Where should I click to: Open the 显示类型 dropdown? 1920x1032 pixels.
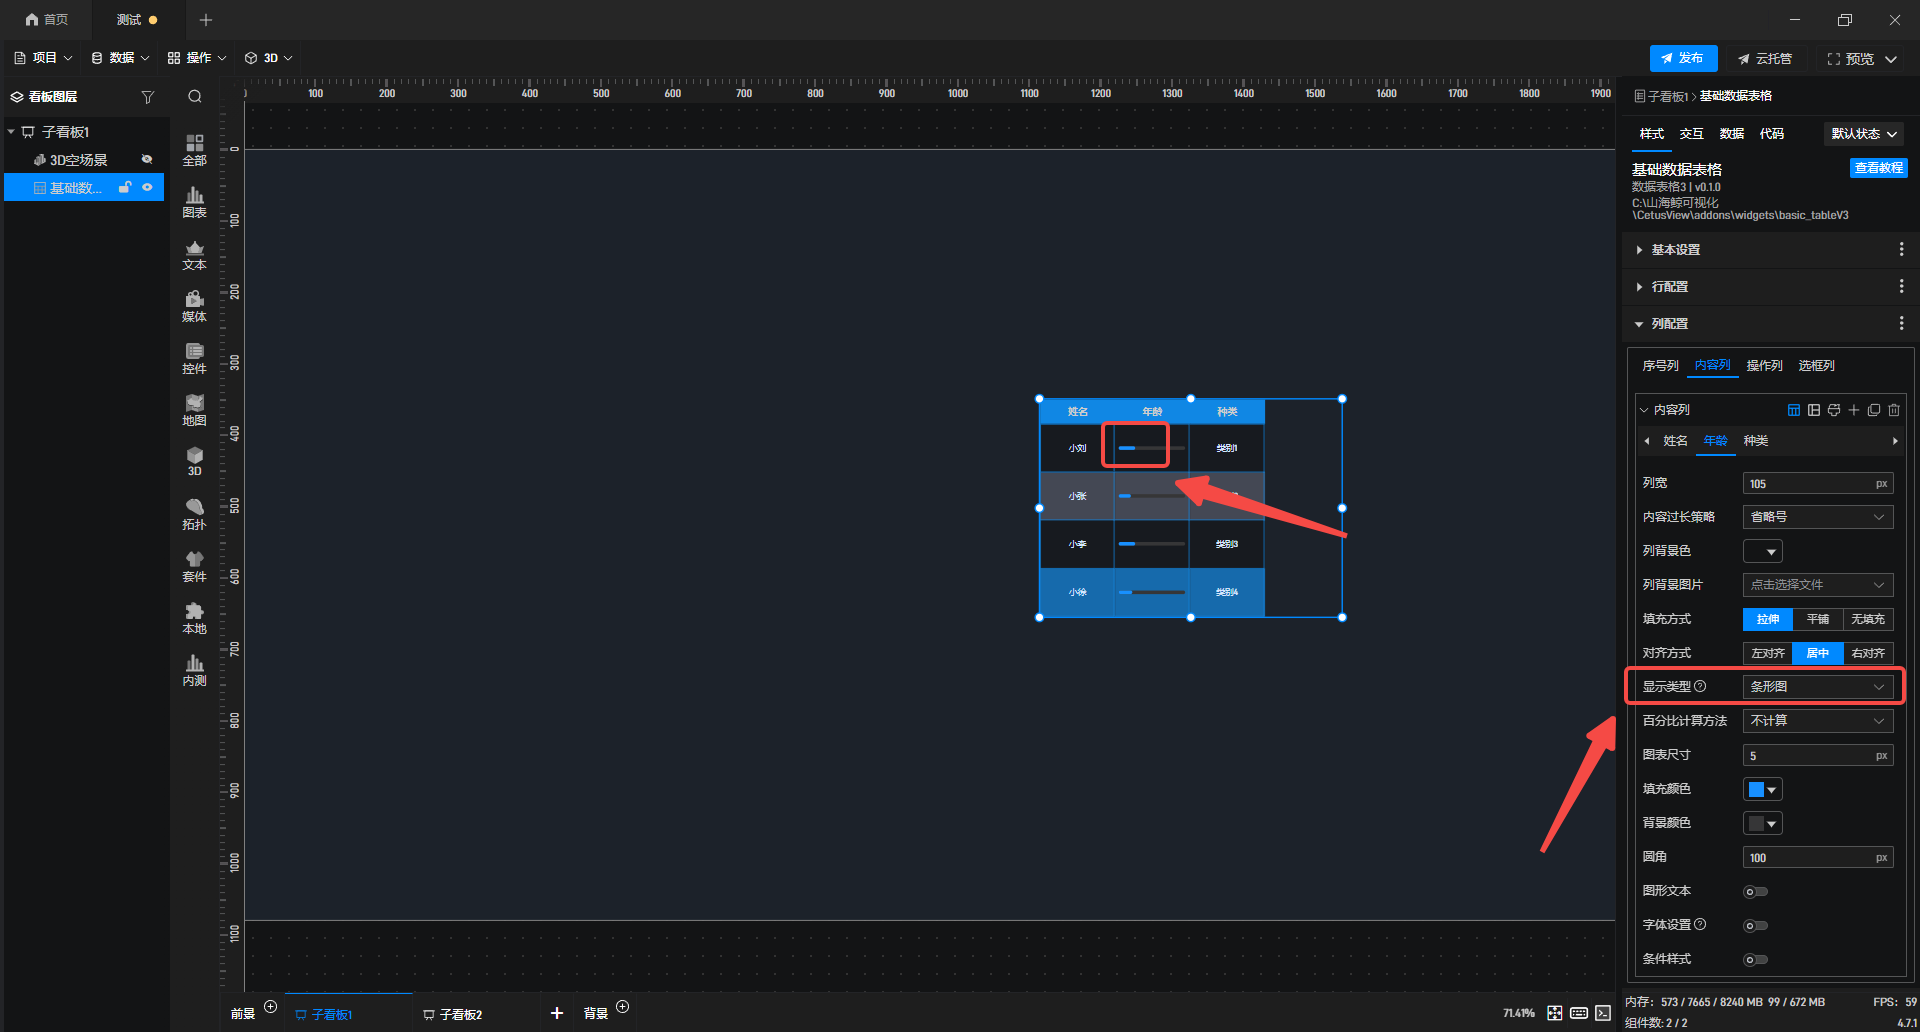tap(1817, 687)
